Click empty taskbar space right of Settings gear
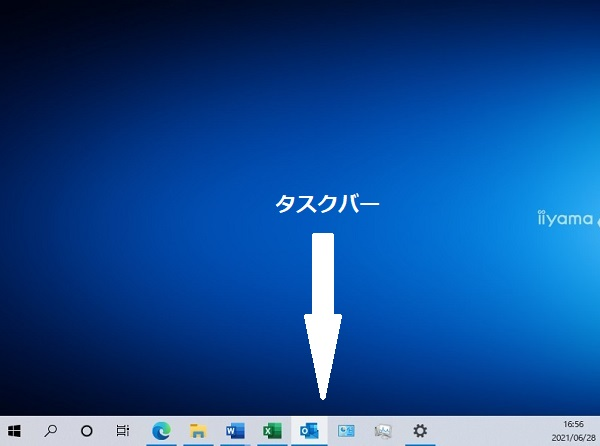This screenshot has width=600, height=446. 490,431
